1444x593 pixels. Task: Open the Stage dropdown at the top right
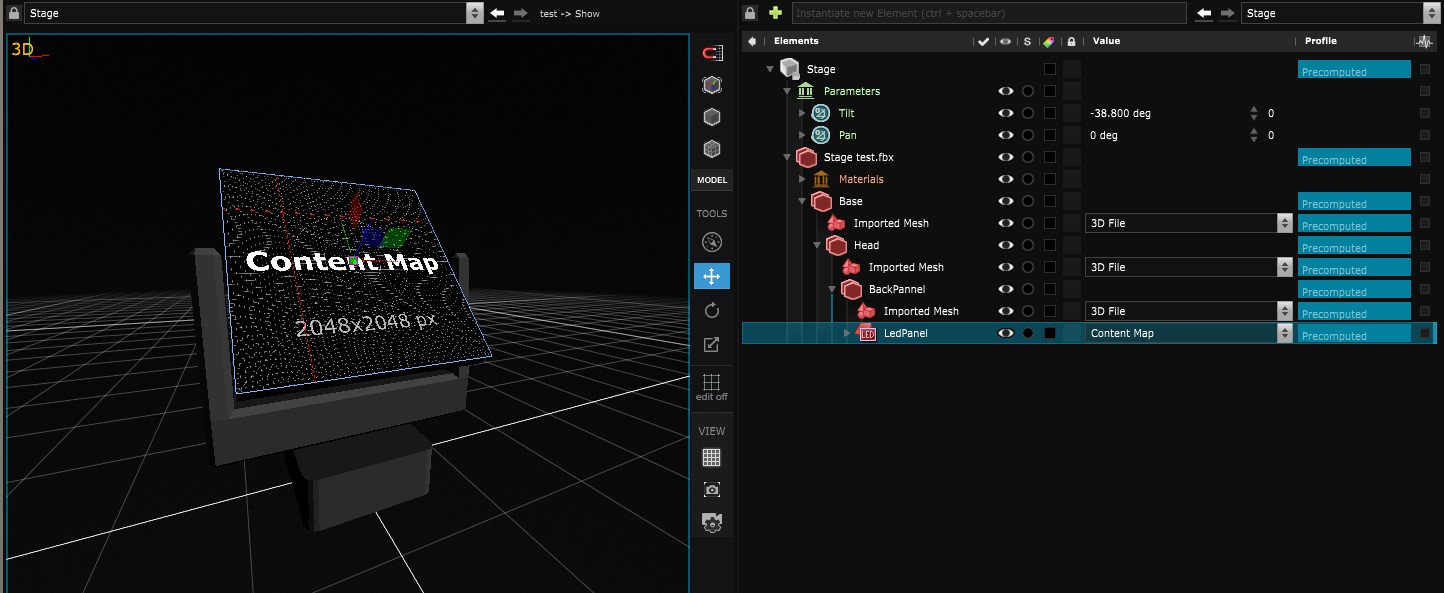tap(1340, 13)
